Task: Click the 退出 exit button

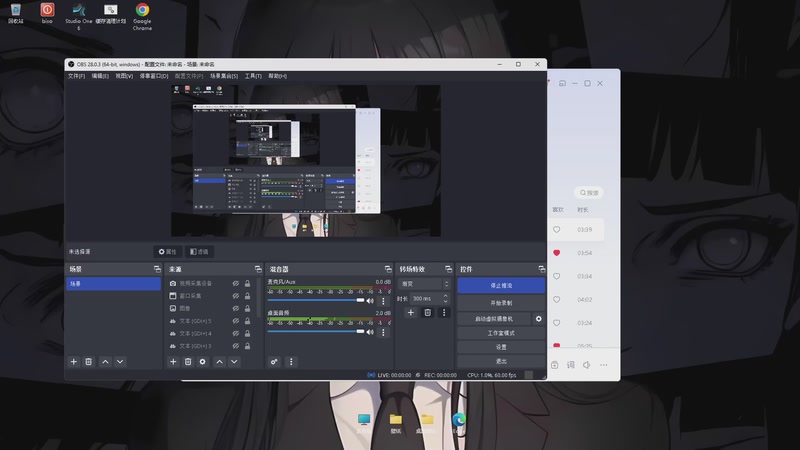Action: pyautogui.click(x=501, y=361)
